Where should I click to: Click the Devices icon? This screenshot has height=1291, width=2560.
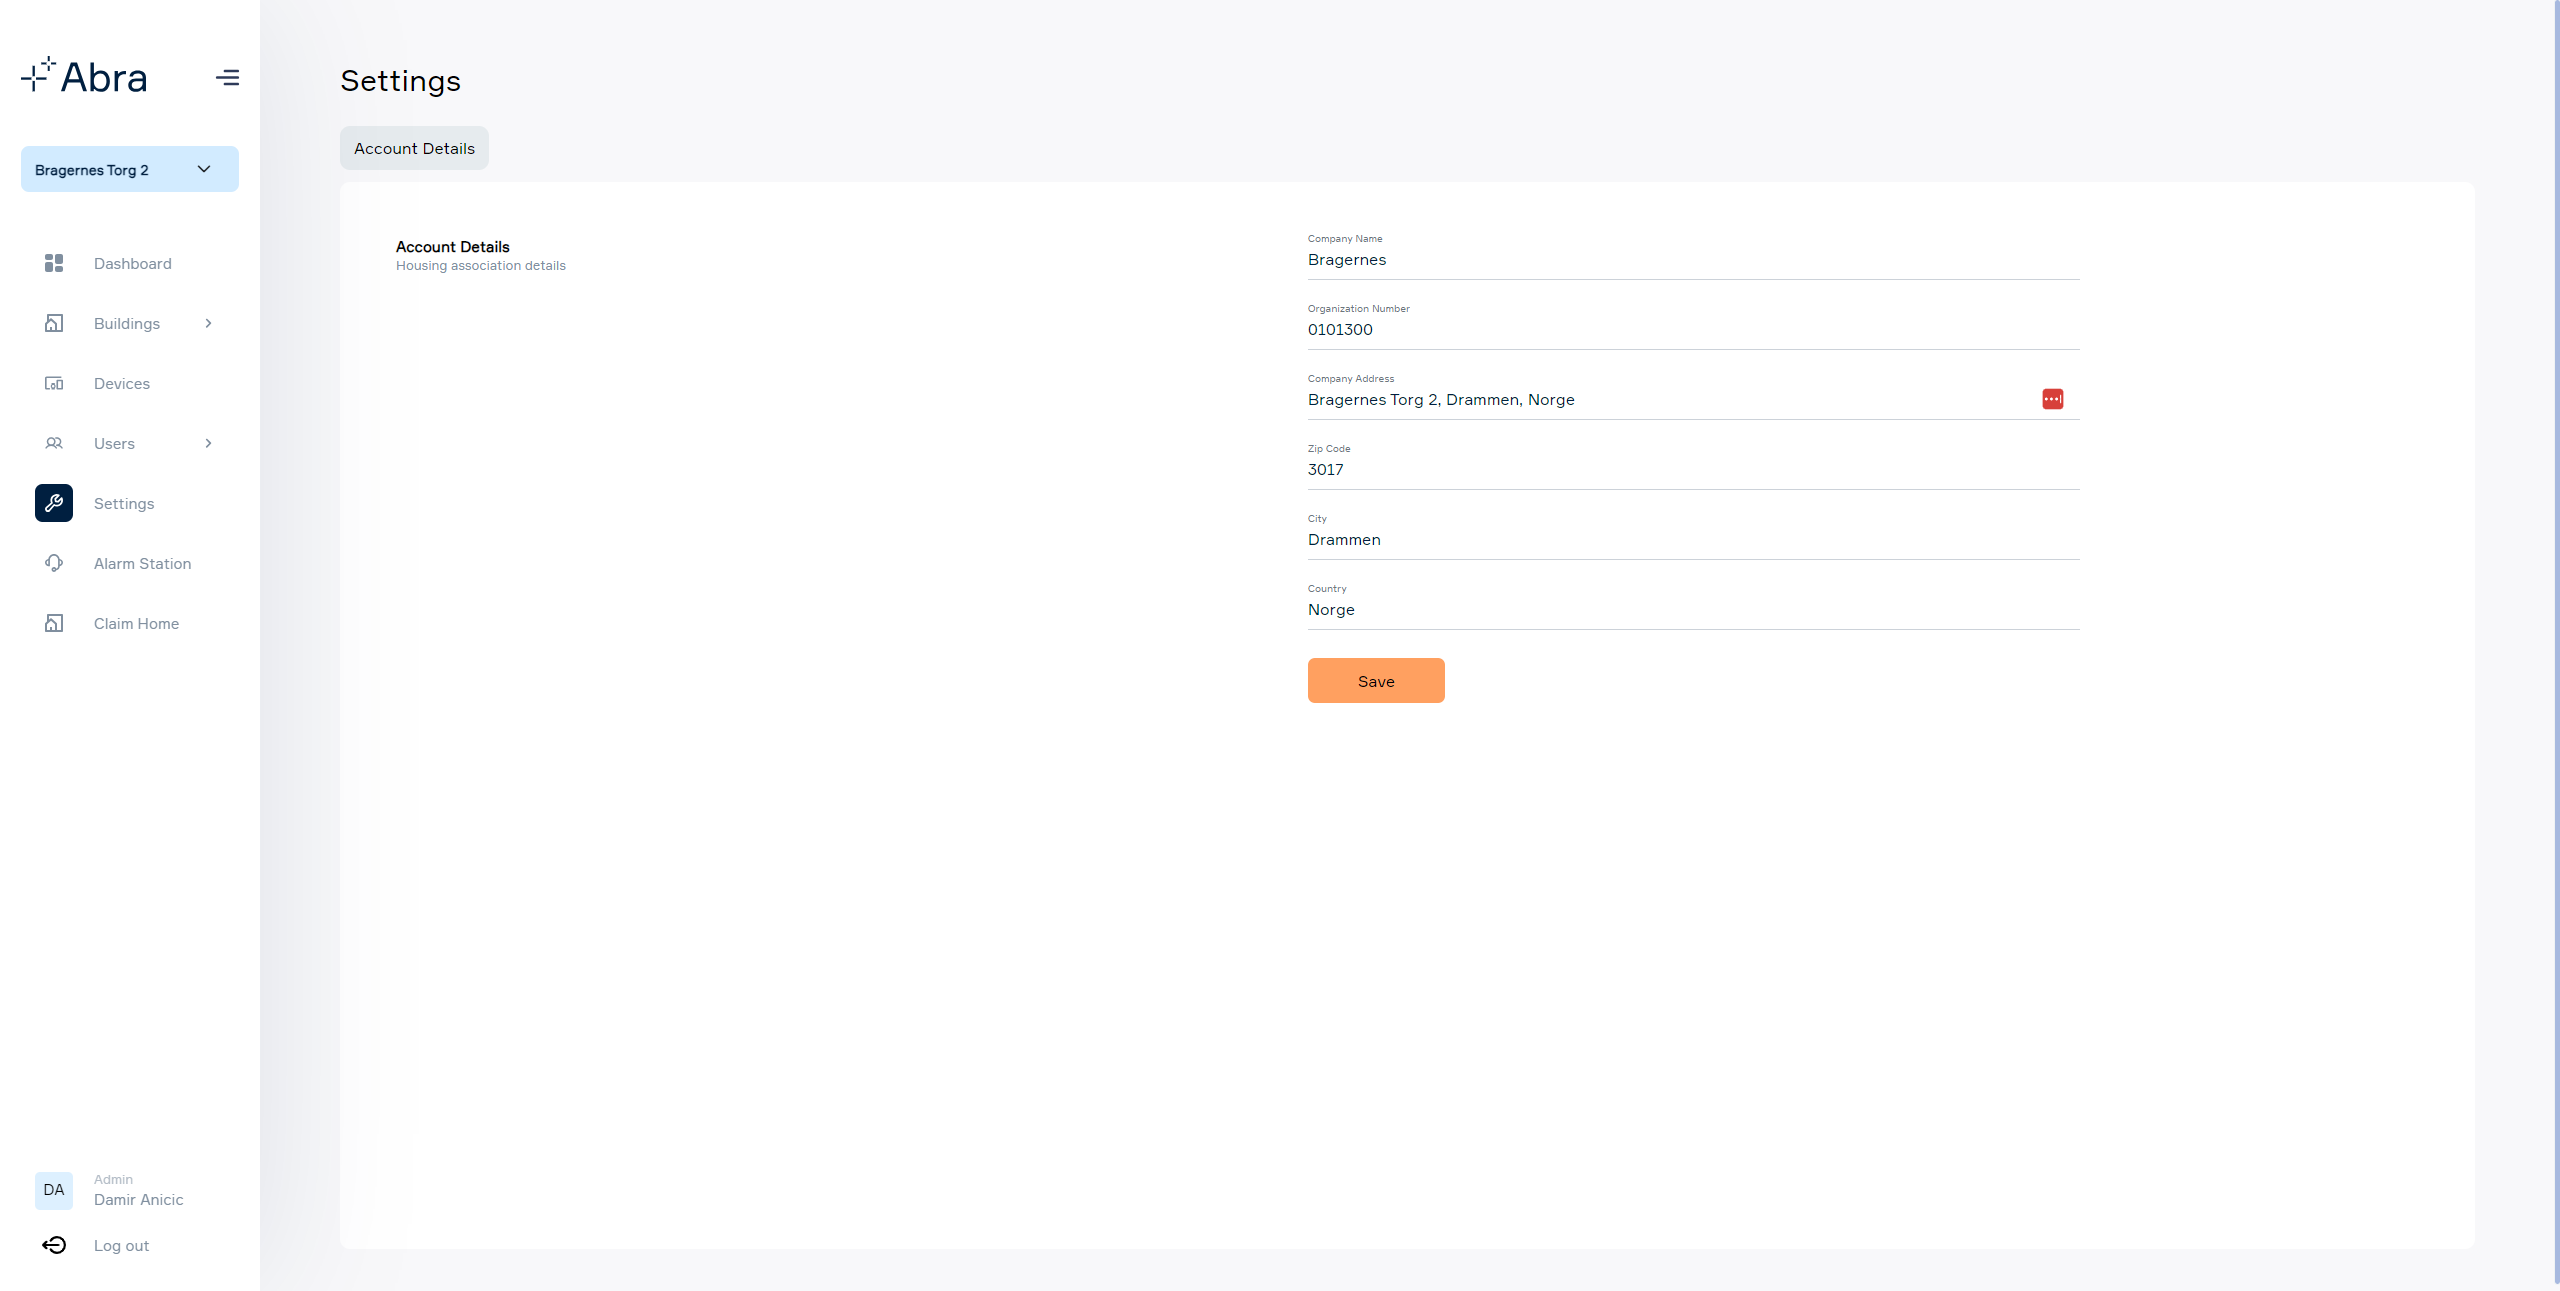[54, 383]
